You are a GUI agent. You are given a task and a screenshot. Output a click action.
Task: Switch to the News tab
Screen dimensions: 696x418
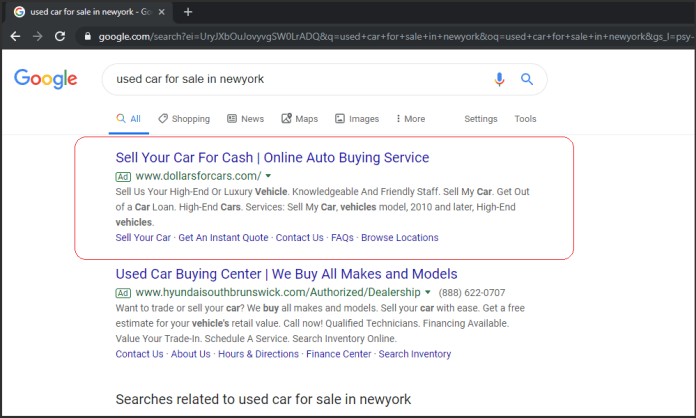(x=245, y=119)
